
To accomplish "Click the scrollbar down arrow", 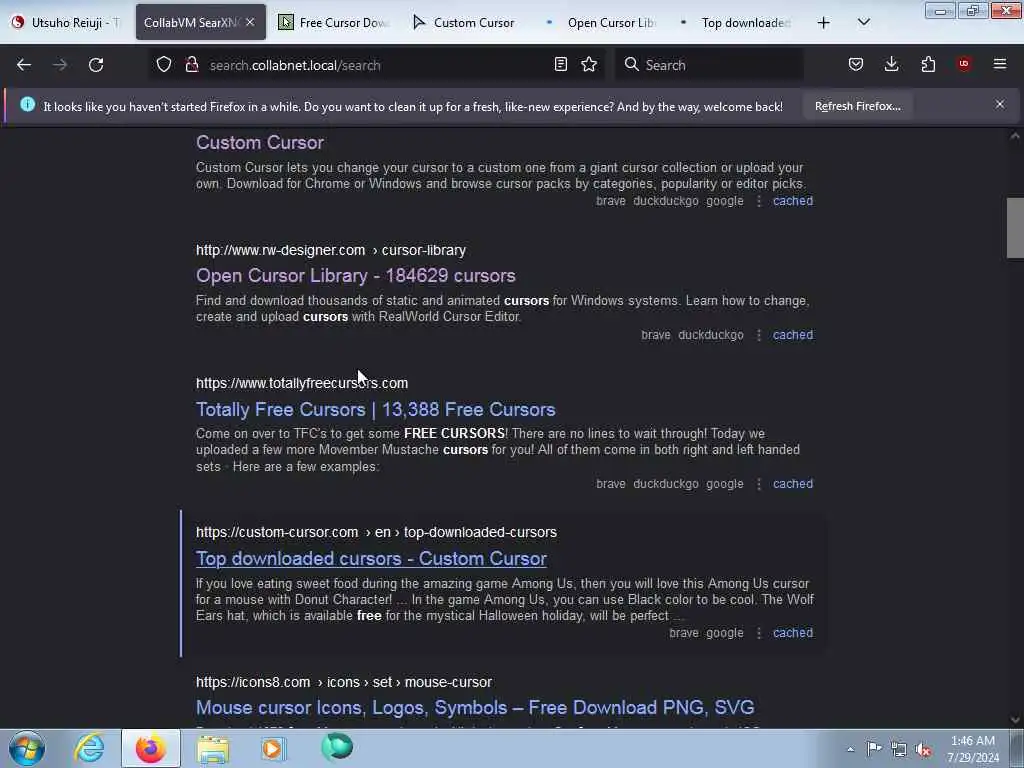I will coord(1015,720).
